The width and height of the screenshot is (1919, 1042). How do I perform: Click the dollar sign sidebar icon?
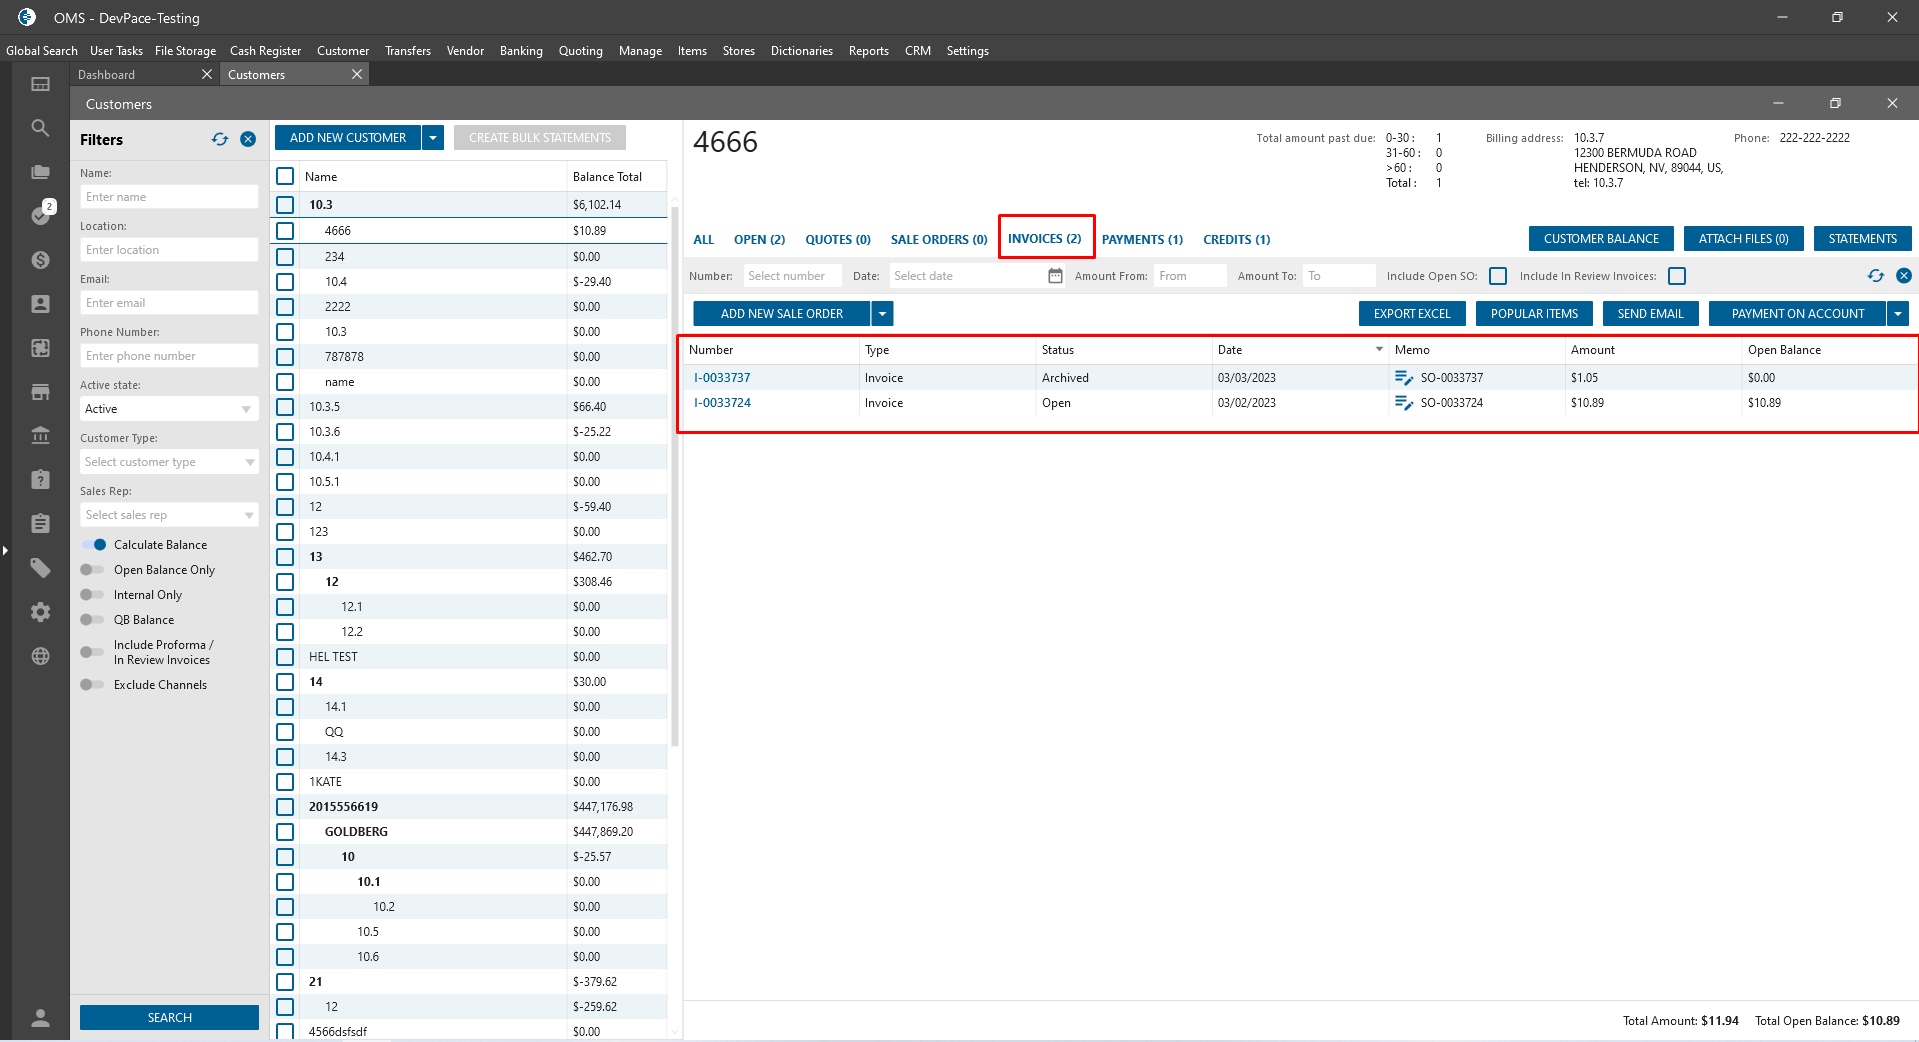pyautogui.click(x=40, y=260)
